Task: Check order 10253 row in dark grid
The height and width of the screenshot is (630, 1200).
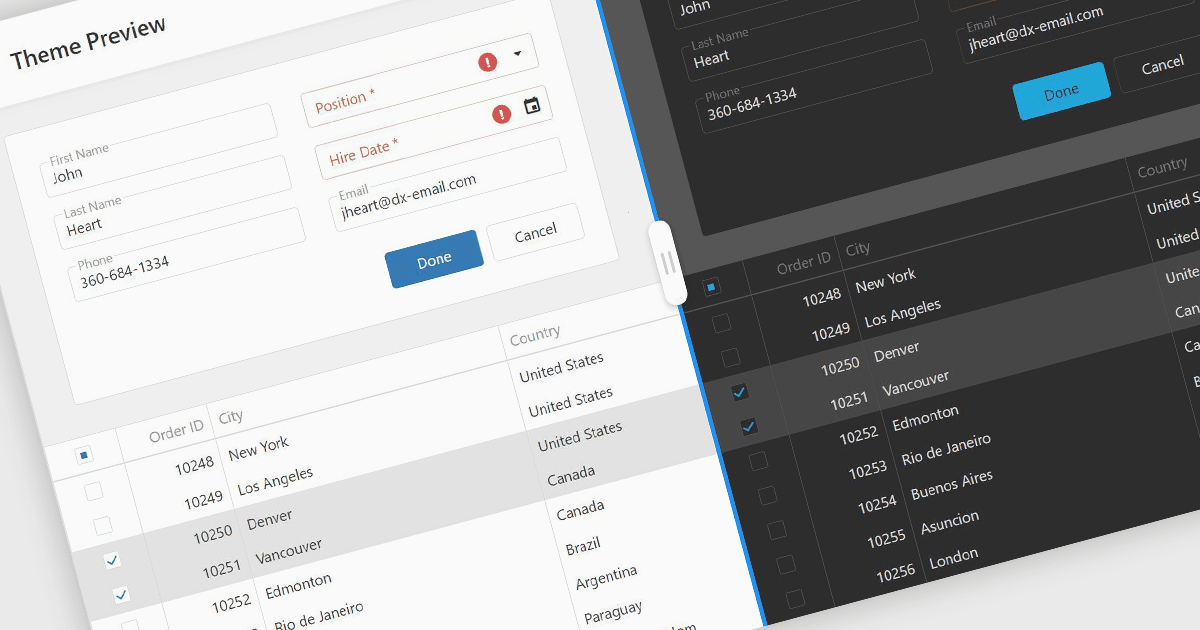Action: tap(767, 495)
